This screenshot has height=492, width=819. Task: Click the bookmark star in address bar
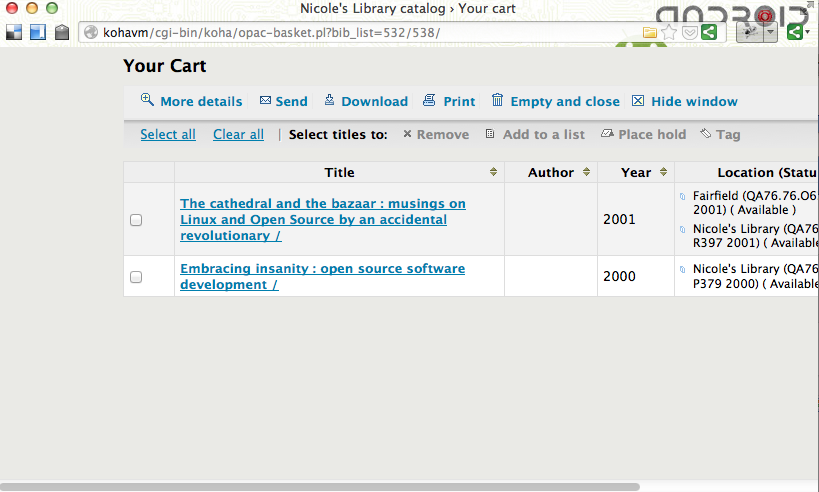[x=669, y=32]
